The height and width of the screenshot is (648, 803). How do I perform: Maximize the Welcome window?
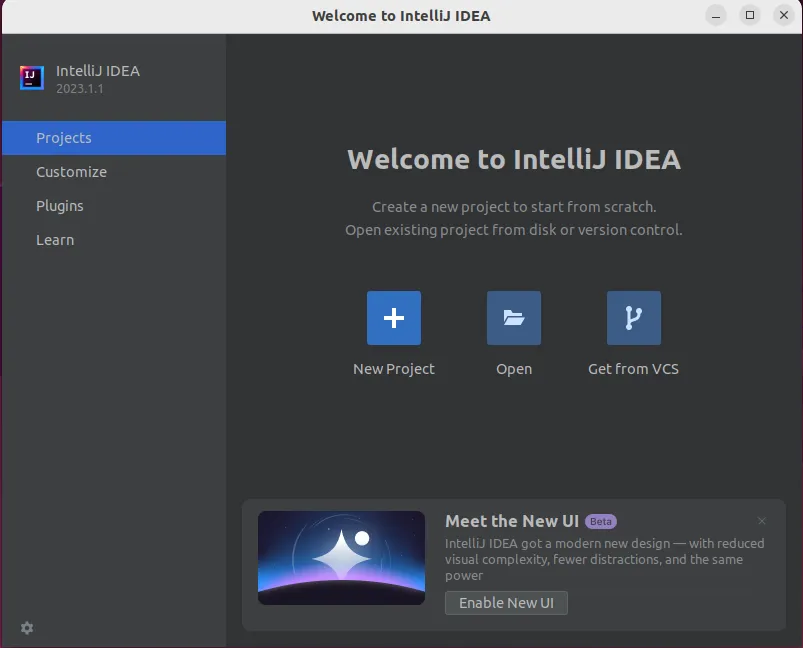[750, 15]
